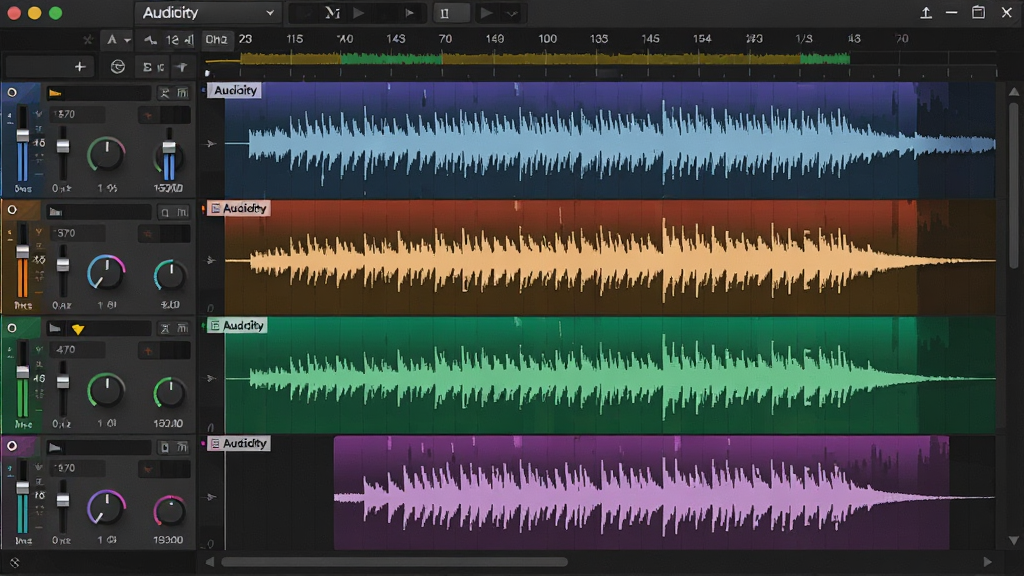This screenshot has width=1024, height=576.
Task: Click the vertical scrollbar's down arrow
Action: click(1014, 541)
